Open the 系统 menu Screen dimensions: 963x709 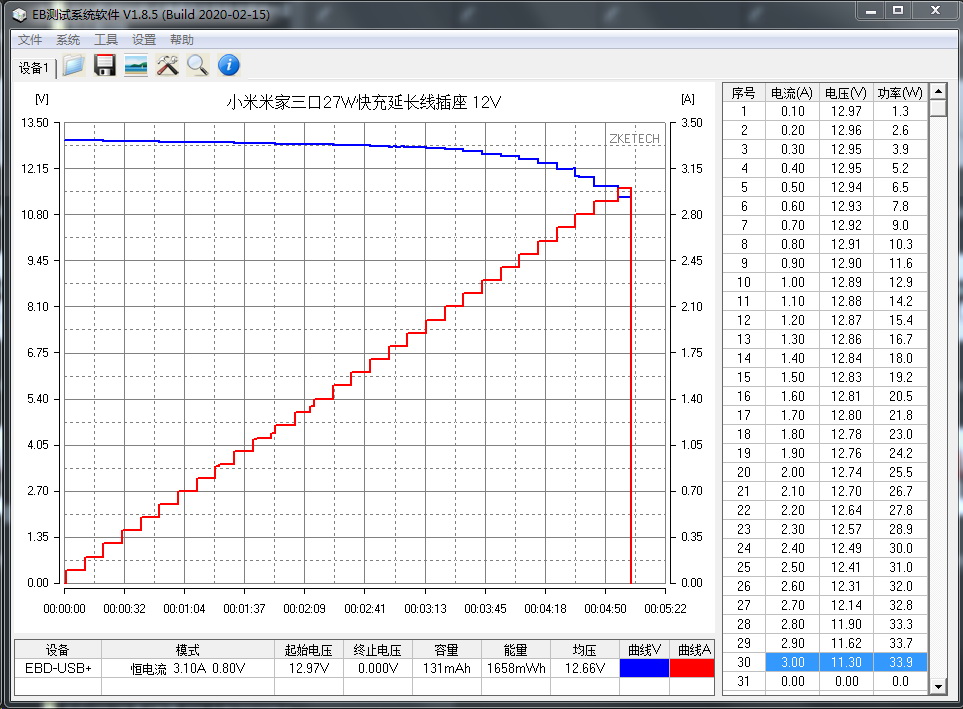(x=68, y=40)
